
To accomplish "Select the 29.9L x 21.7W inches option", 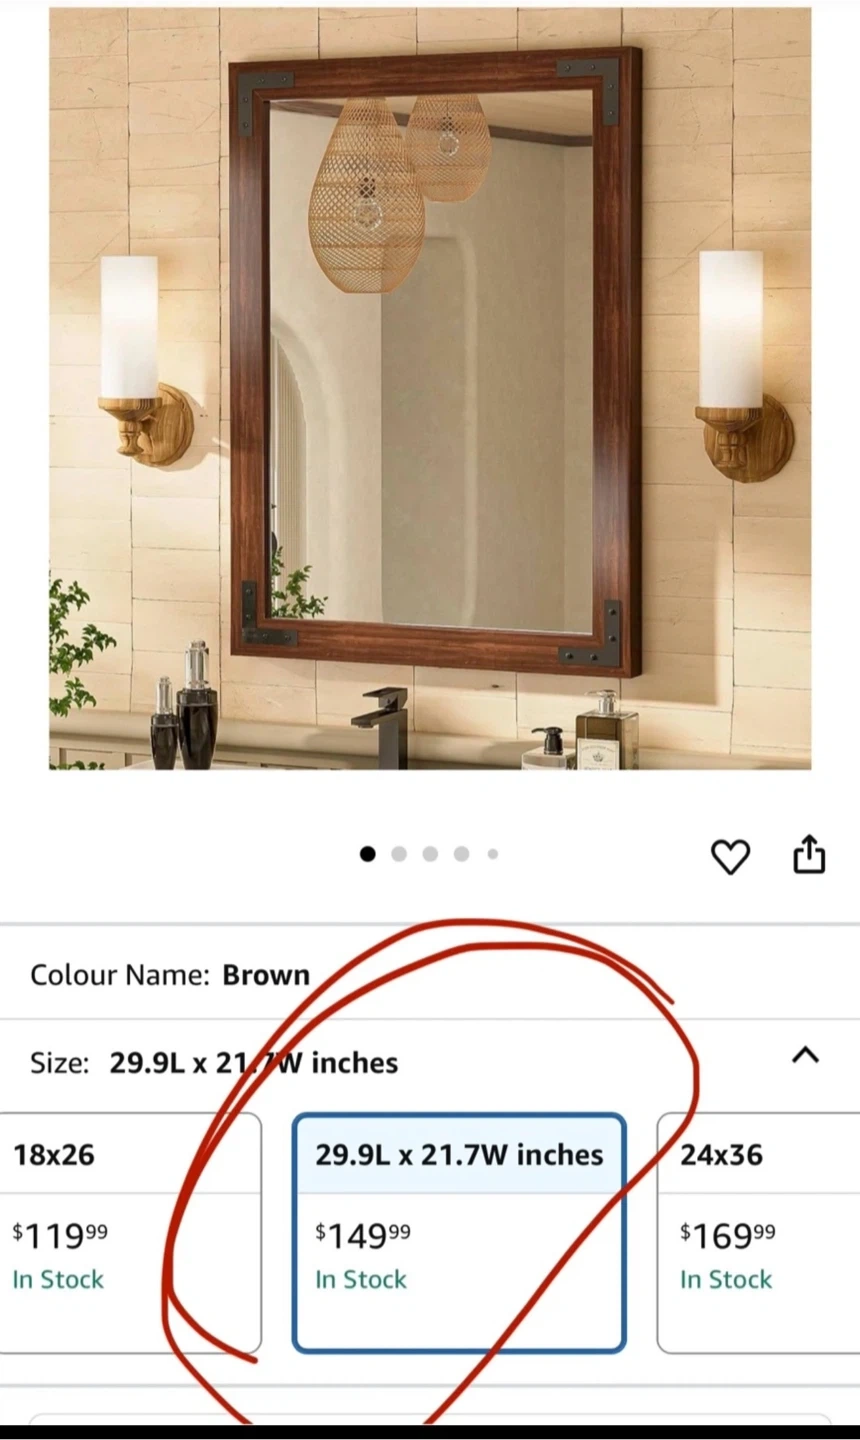I will point(459,1233).
